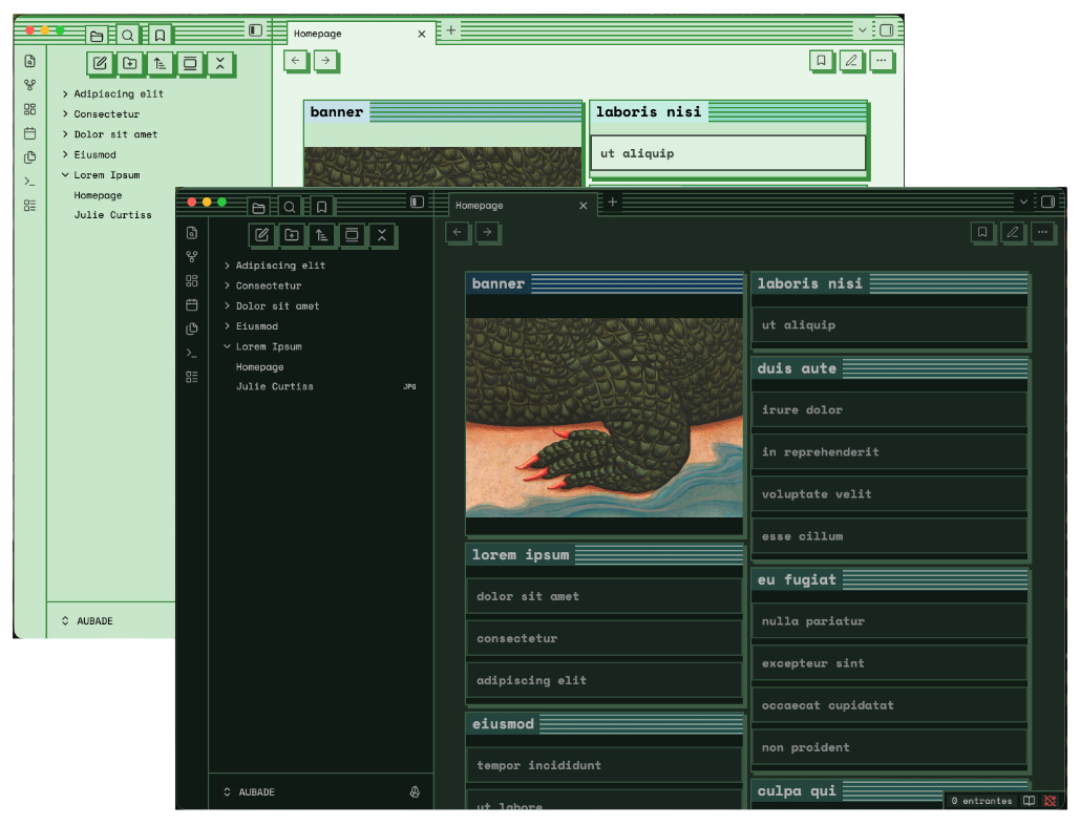
Task: Collapse all folders in light window explorer
Action: pos(220,63)
